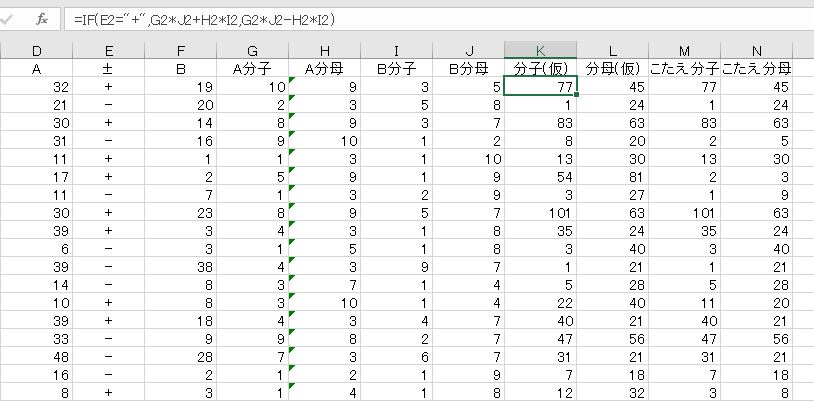The width and height of the screenshot is (814, 401).
Task: Select the cell showing 19 in column F
Action: [181, 87]
